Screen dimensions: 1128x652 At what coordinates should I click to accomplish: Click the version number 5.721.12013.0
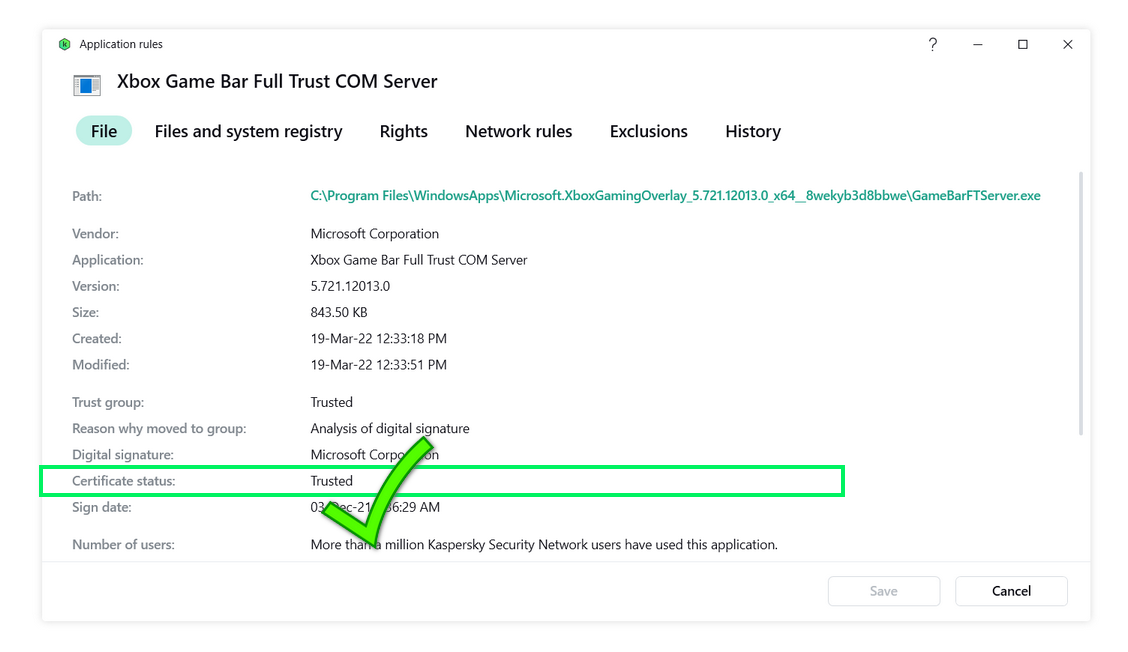350,286
